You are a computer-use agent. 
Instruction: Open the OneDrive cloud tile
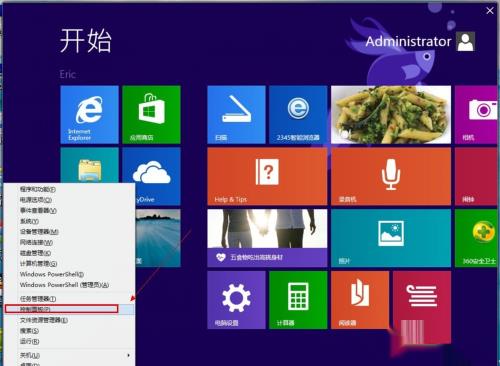pyautogui.click(x=151, y=176)
